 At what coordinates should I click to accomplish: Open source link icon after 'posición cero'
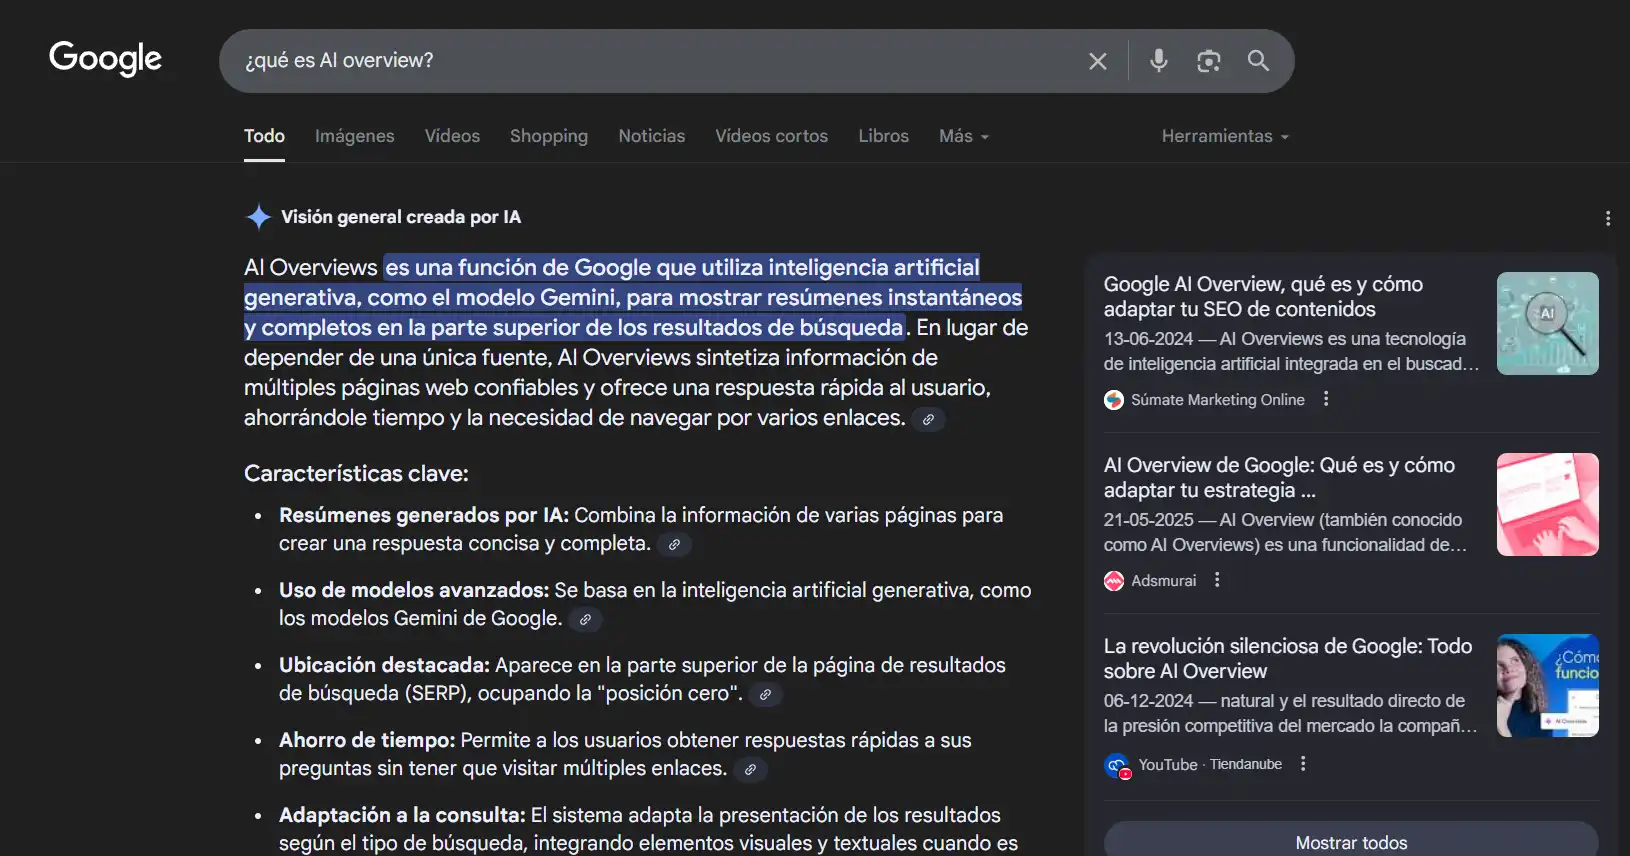point(765,695)
